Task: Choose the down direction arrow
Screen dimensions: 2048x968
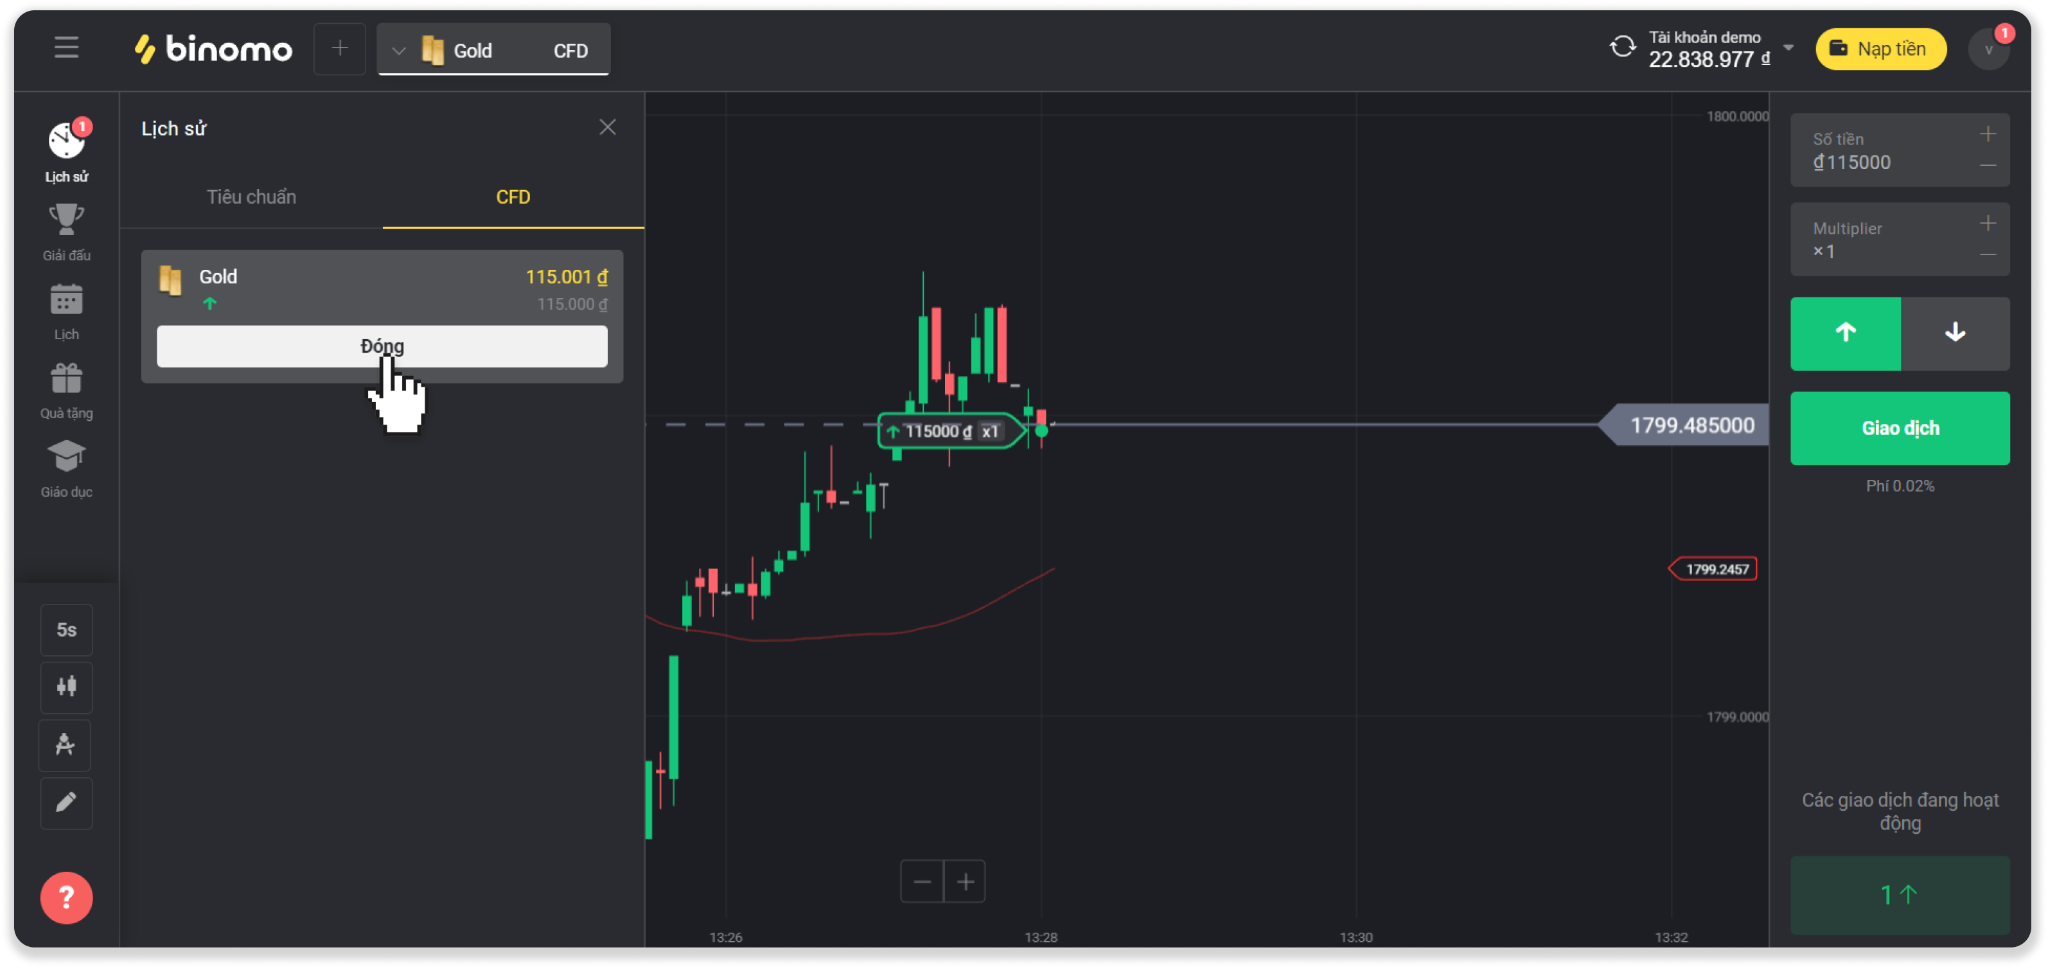Action: pos(1955,333)
